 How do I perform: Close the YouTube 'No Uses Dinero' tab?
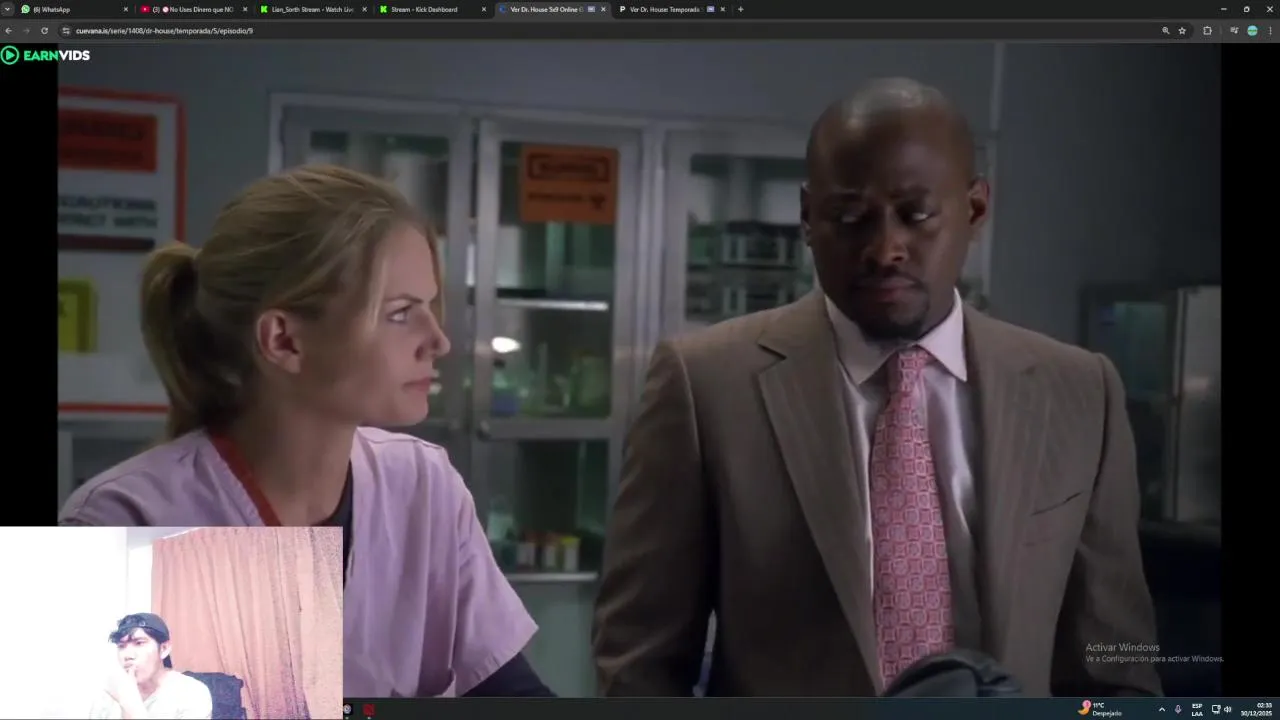[245, 9]
